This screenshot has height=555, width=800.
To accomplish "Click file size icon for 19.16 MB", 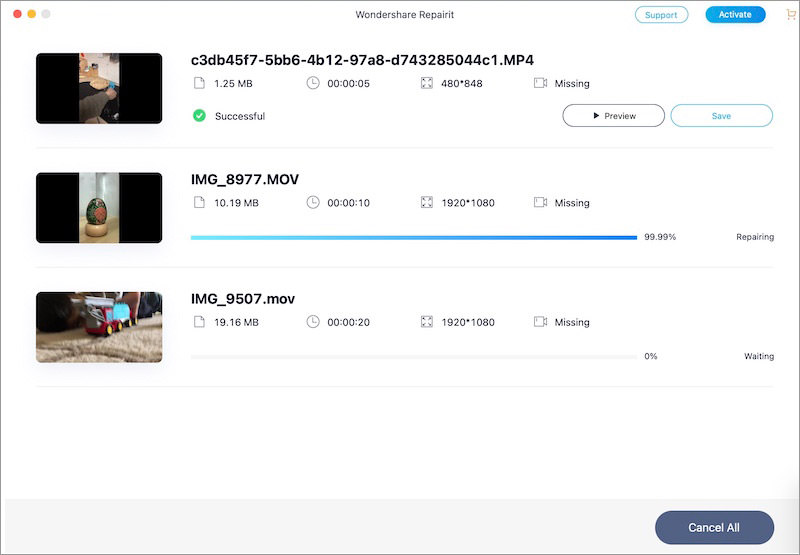I will coord(199,322).
